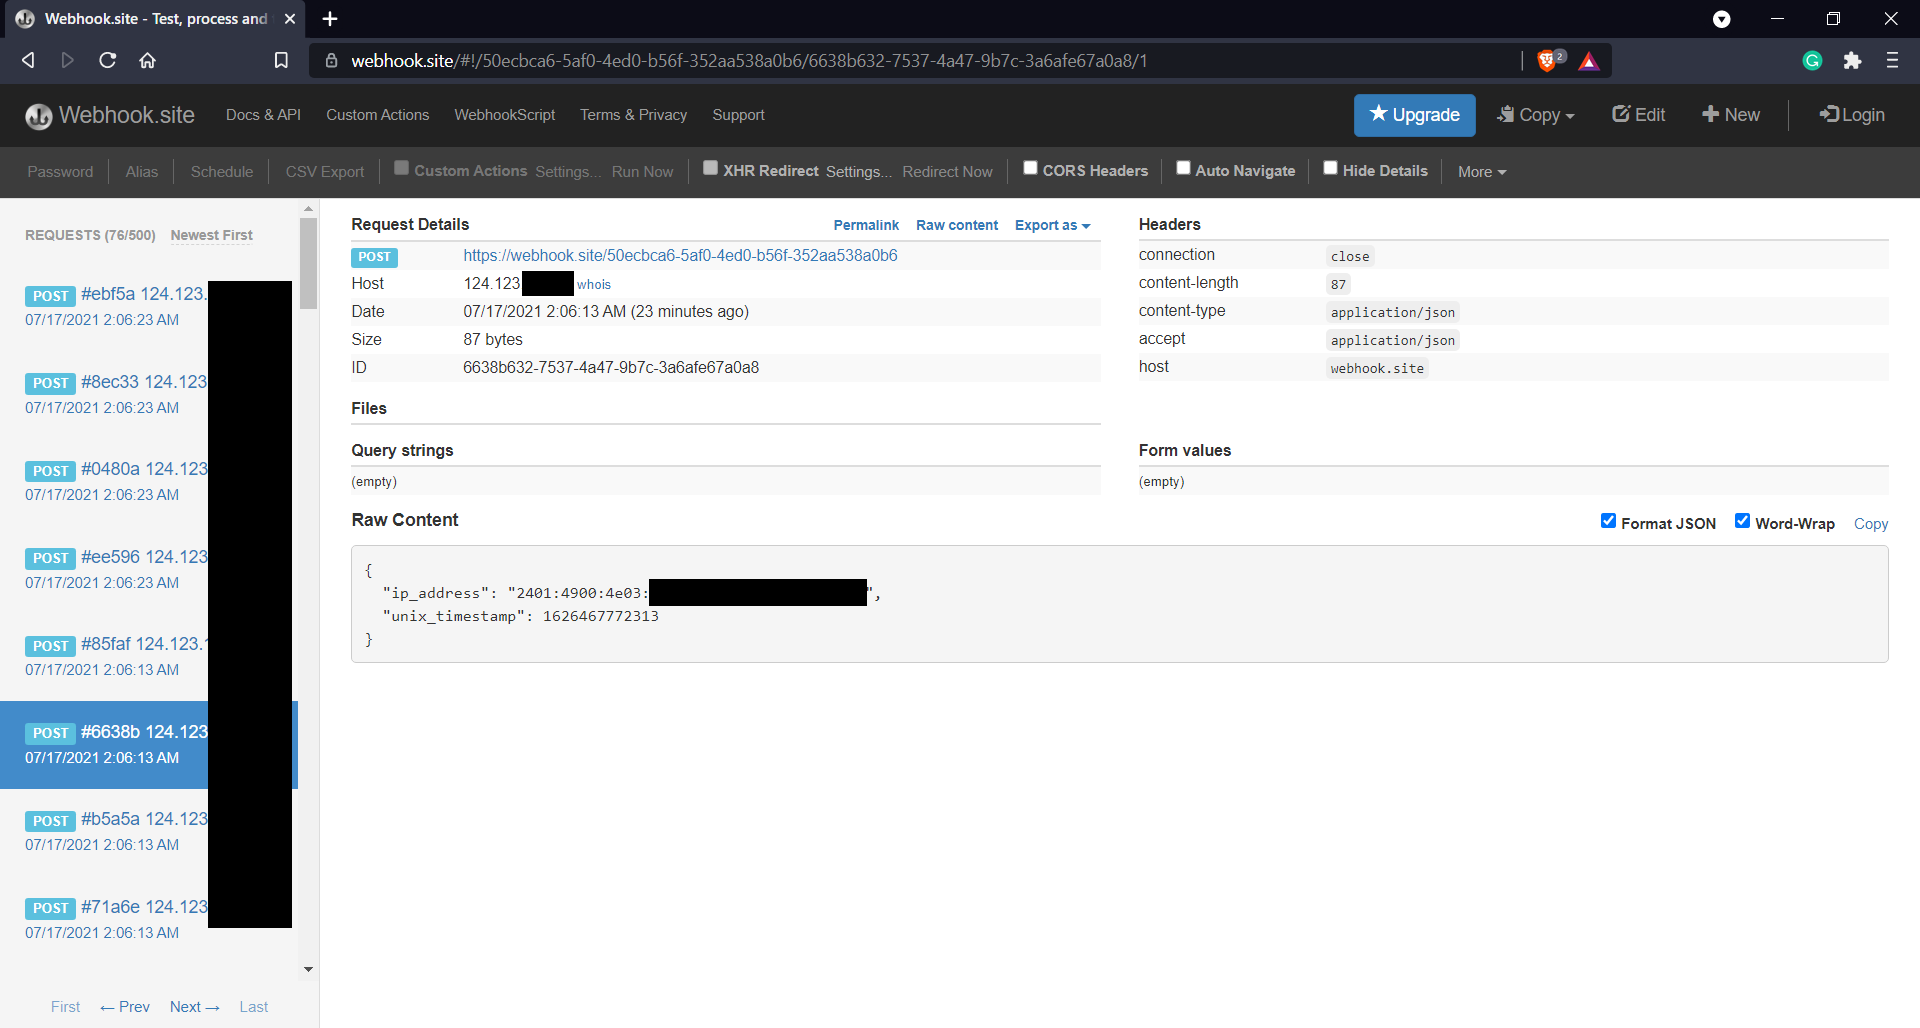Open XHR Redirect Settings link
The height and width of the screenshot is (1028, 1920).
[x=859, y=172]
